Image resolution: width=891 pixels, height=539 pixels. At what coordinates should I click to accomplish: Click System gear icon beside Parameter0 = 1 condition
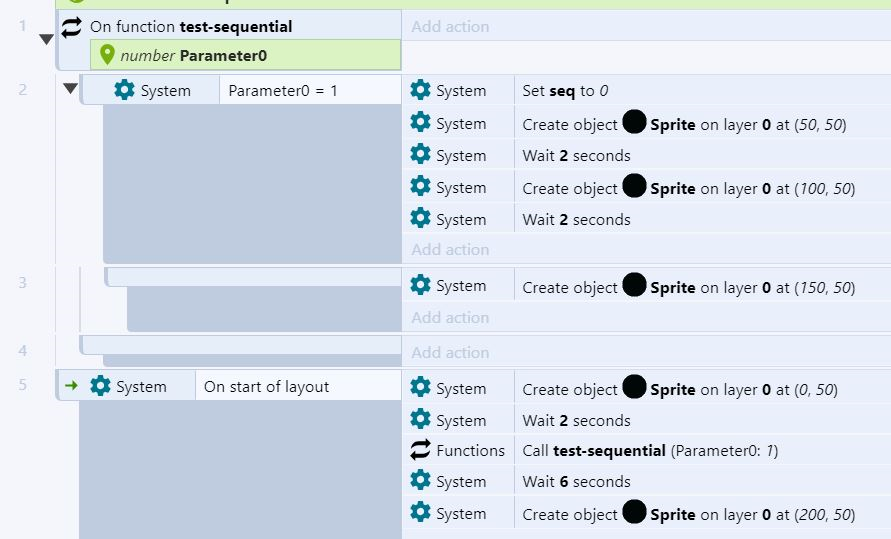click(124, 90)
